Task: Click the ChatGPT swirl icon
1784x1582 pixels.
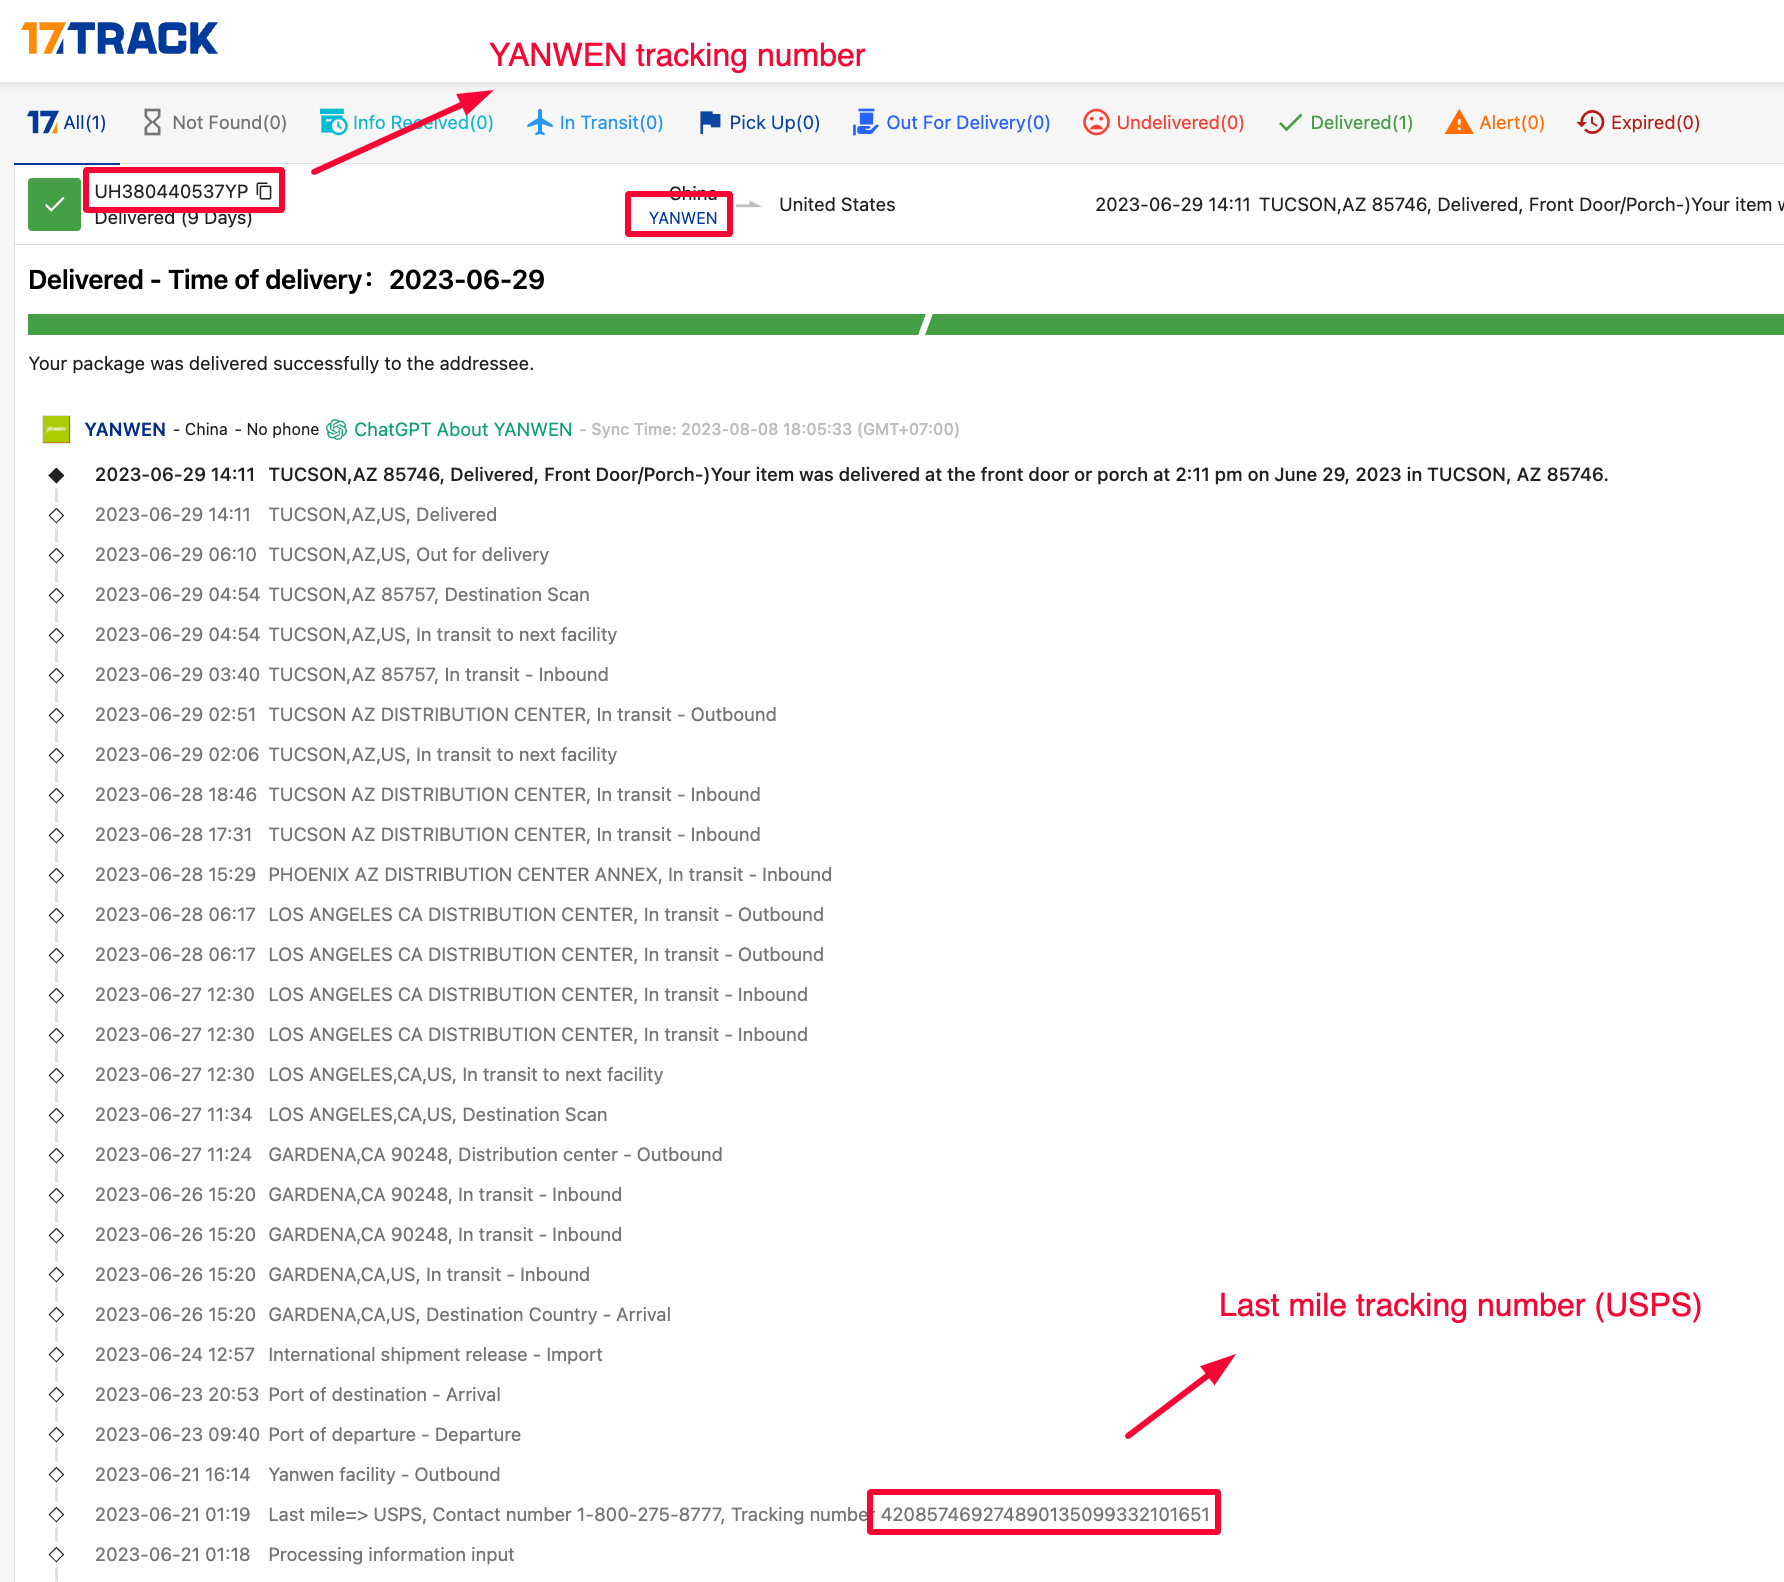Action: [337, 429]
